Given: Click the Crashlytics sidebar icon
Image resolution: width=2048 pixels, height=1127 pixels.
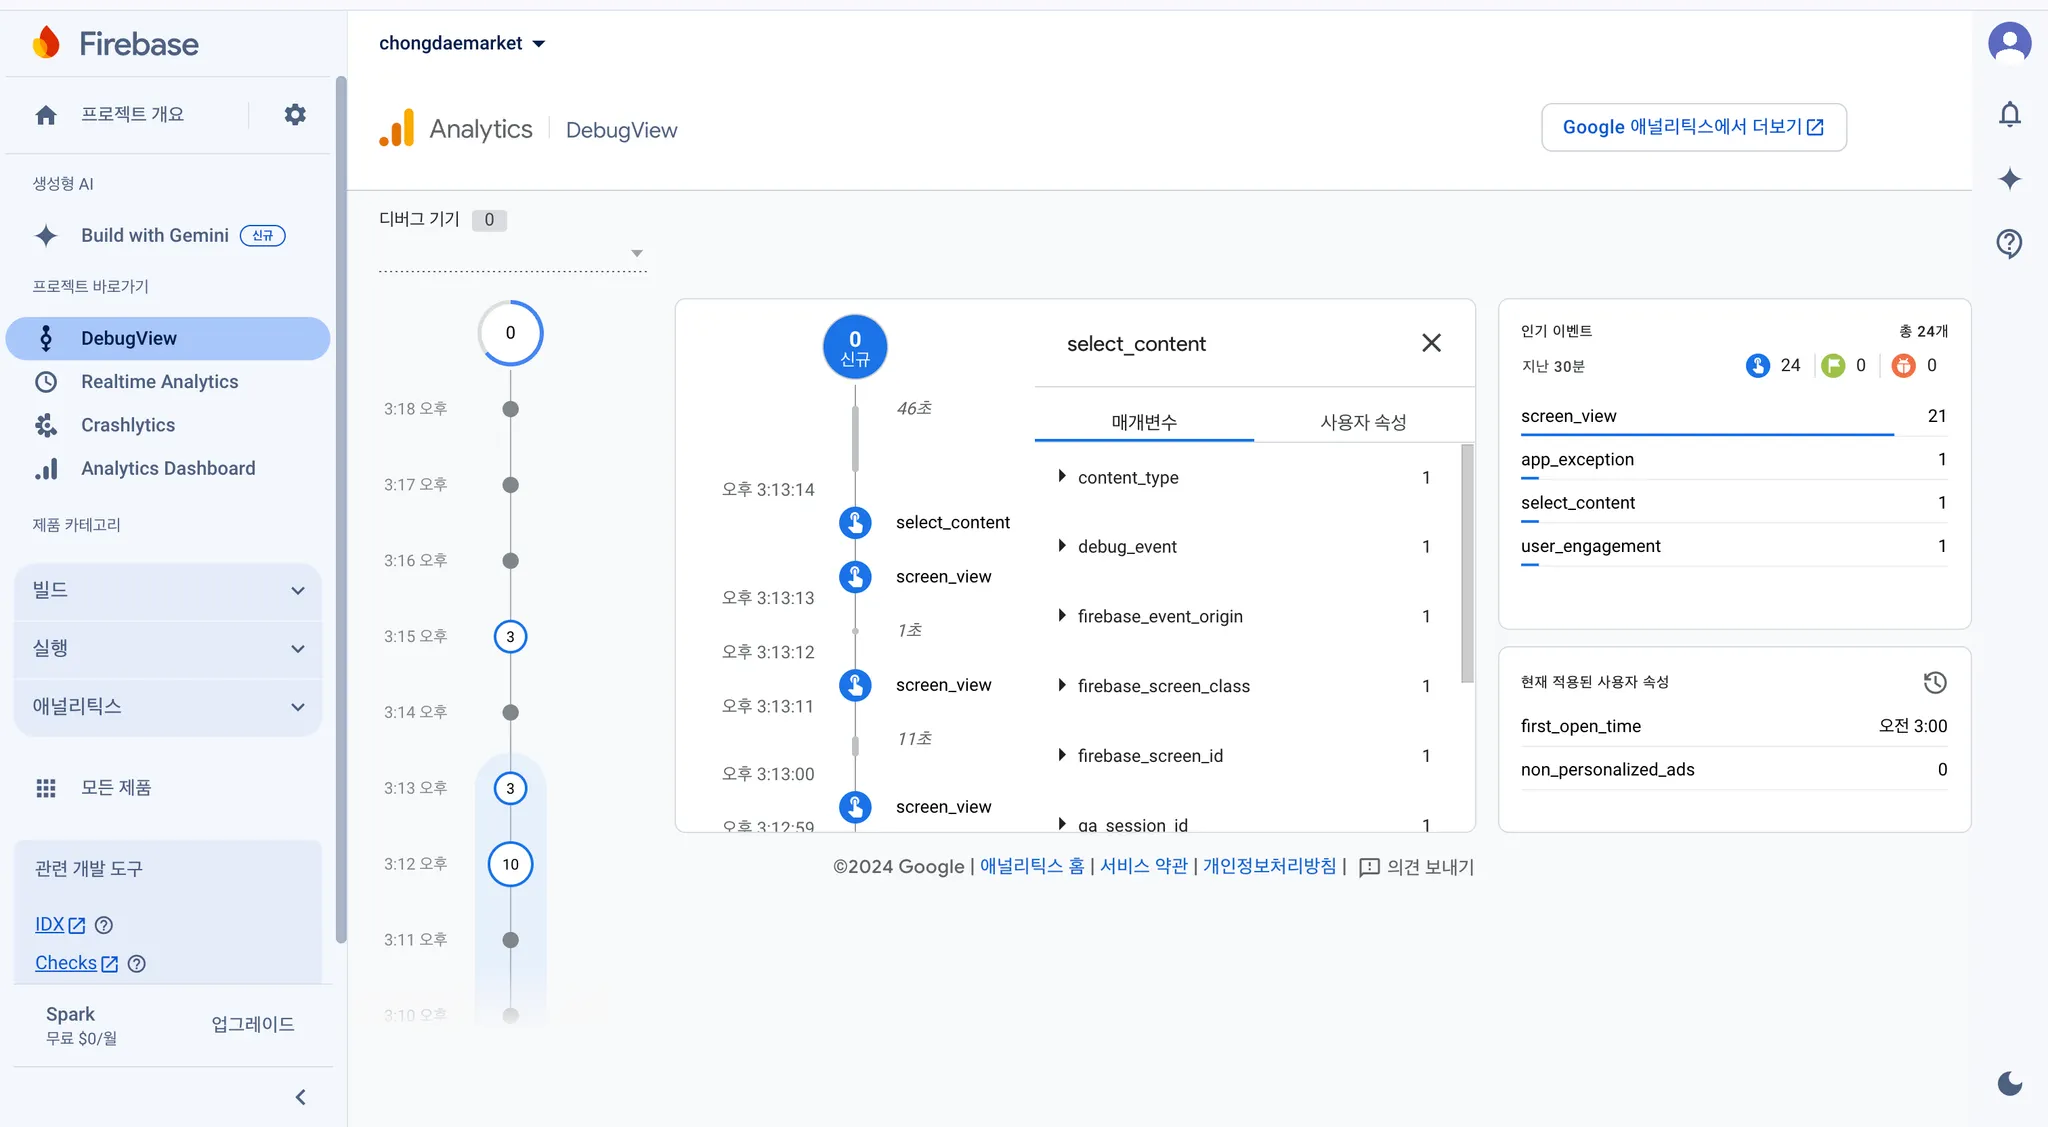Looking at the screenshot, I should point(46,425).
